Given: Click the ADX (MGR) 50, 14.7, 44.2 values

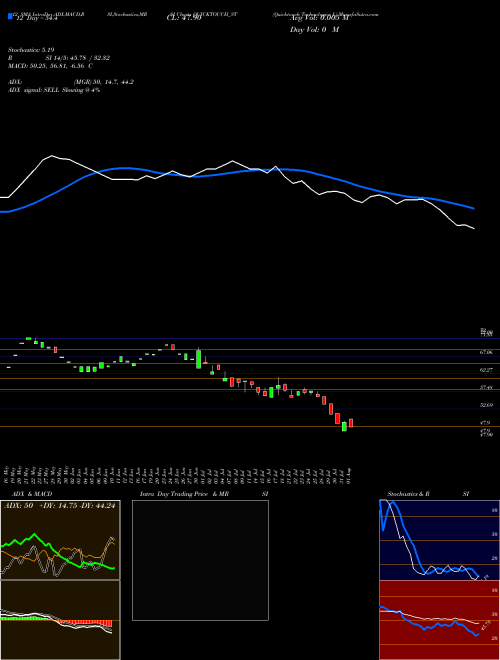Looking at the screenshot, I should (104, 82).
